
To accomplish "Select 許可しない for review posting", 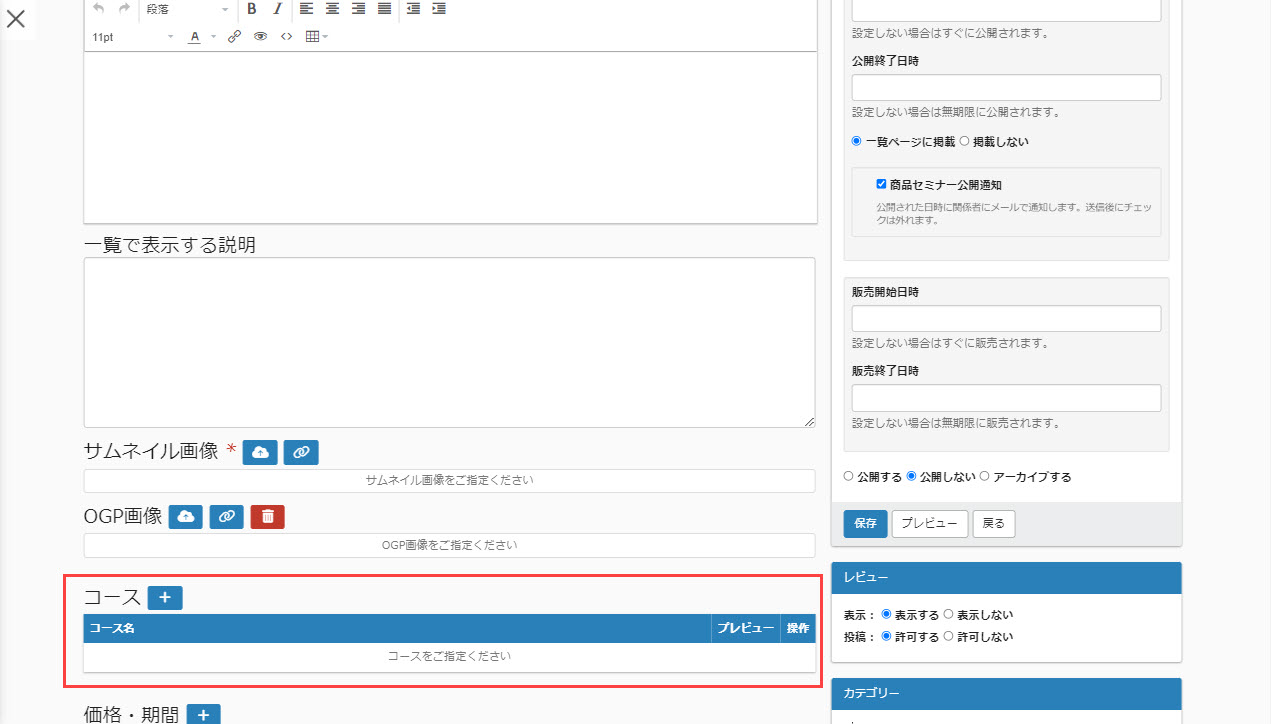I will (949, 637).
